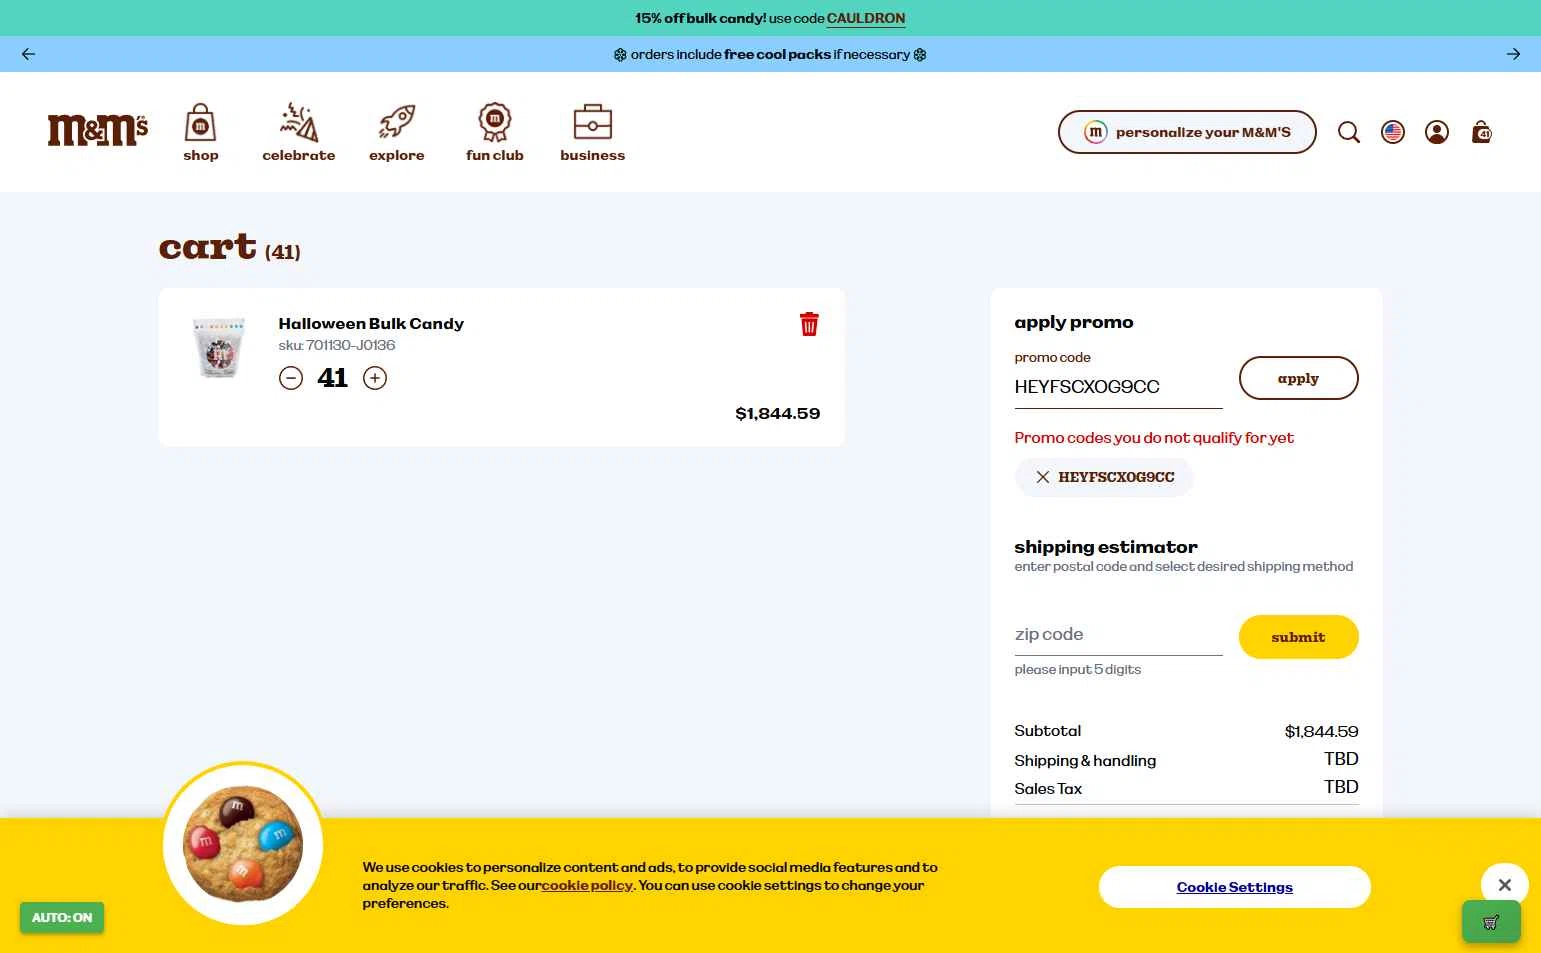Click the promo error message text
The height and width of the screenshot is (953, 1541).
(1154, 438)
